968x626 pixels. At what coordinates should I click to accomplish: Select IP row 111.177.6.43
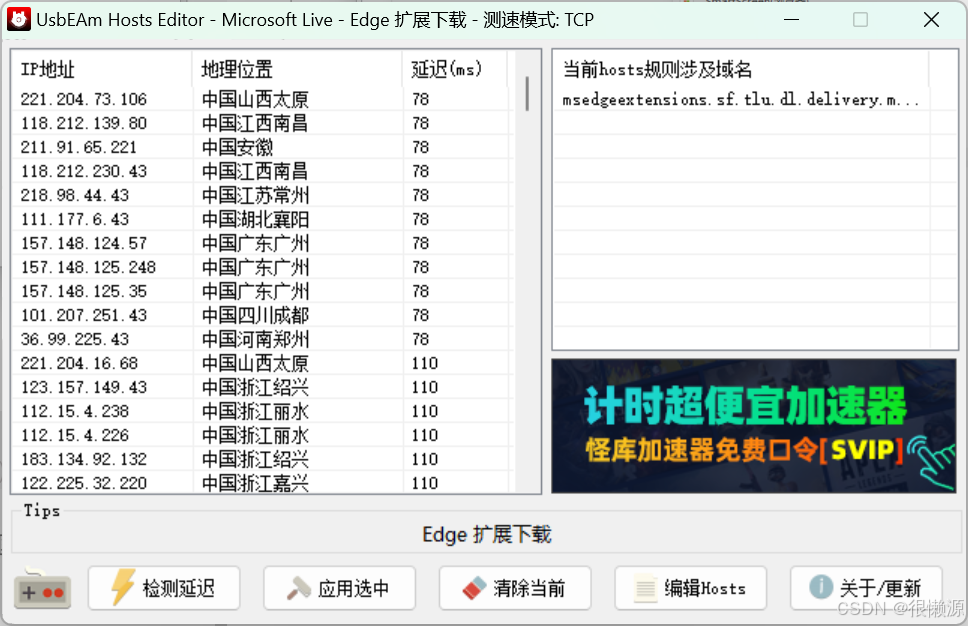(x=262, y=220)
